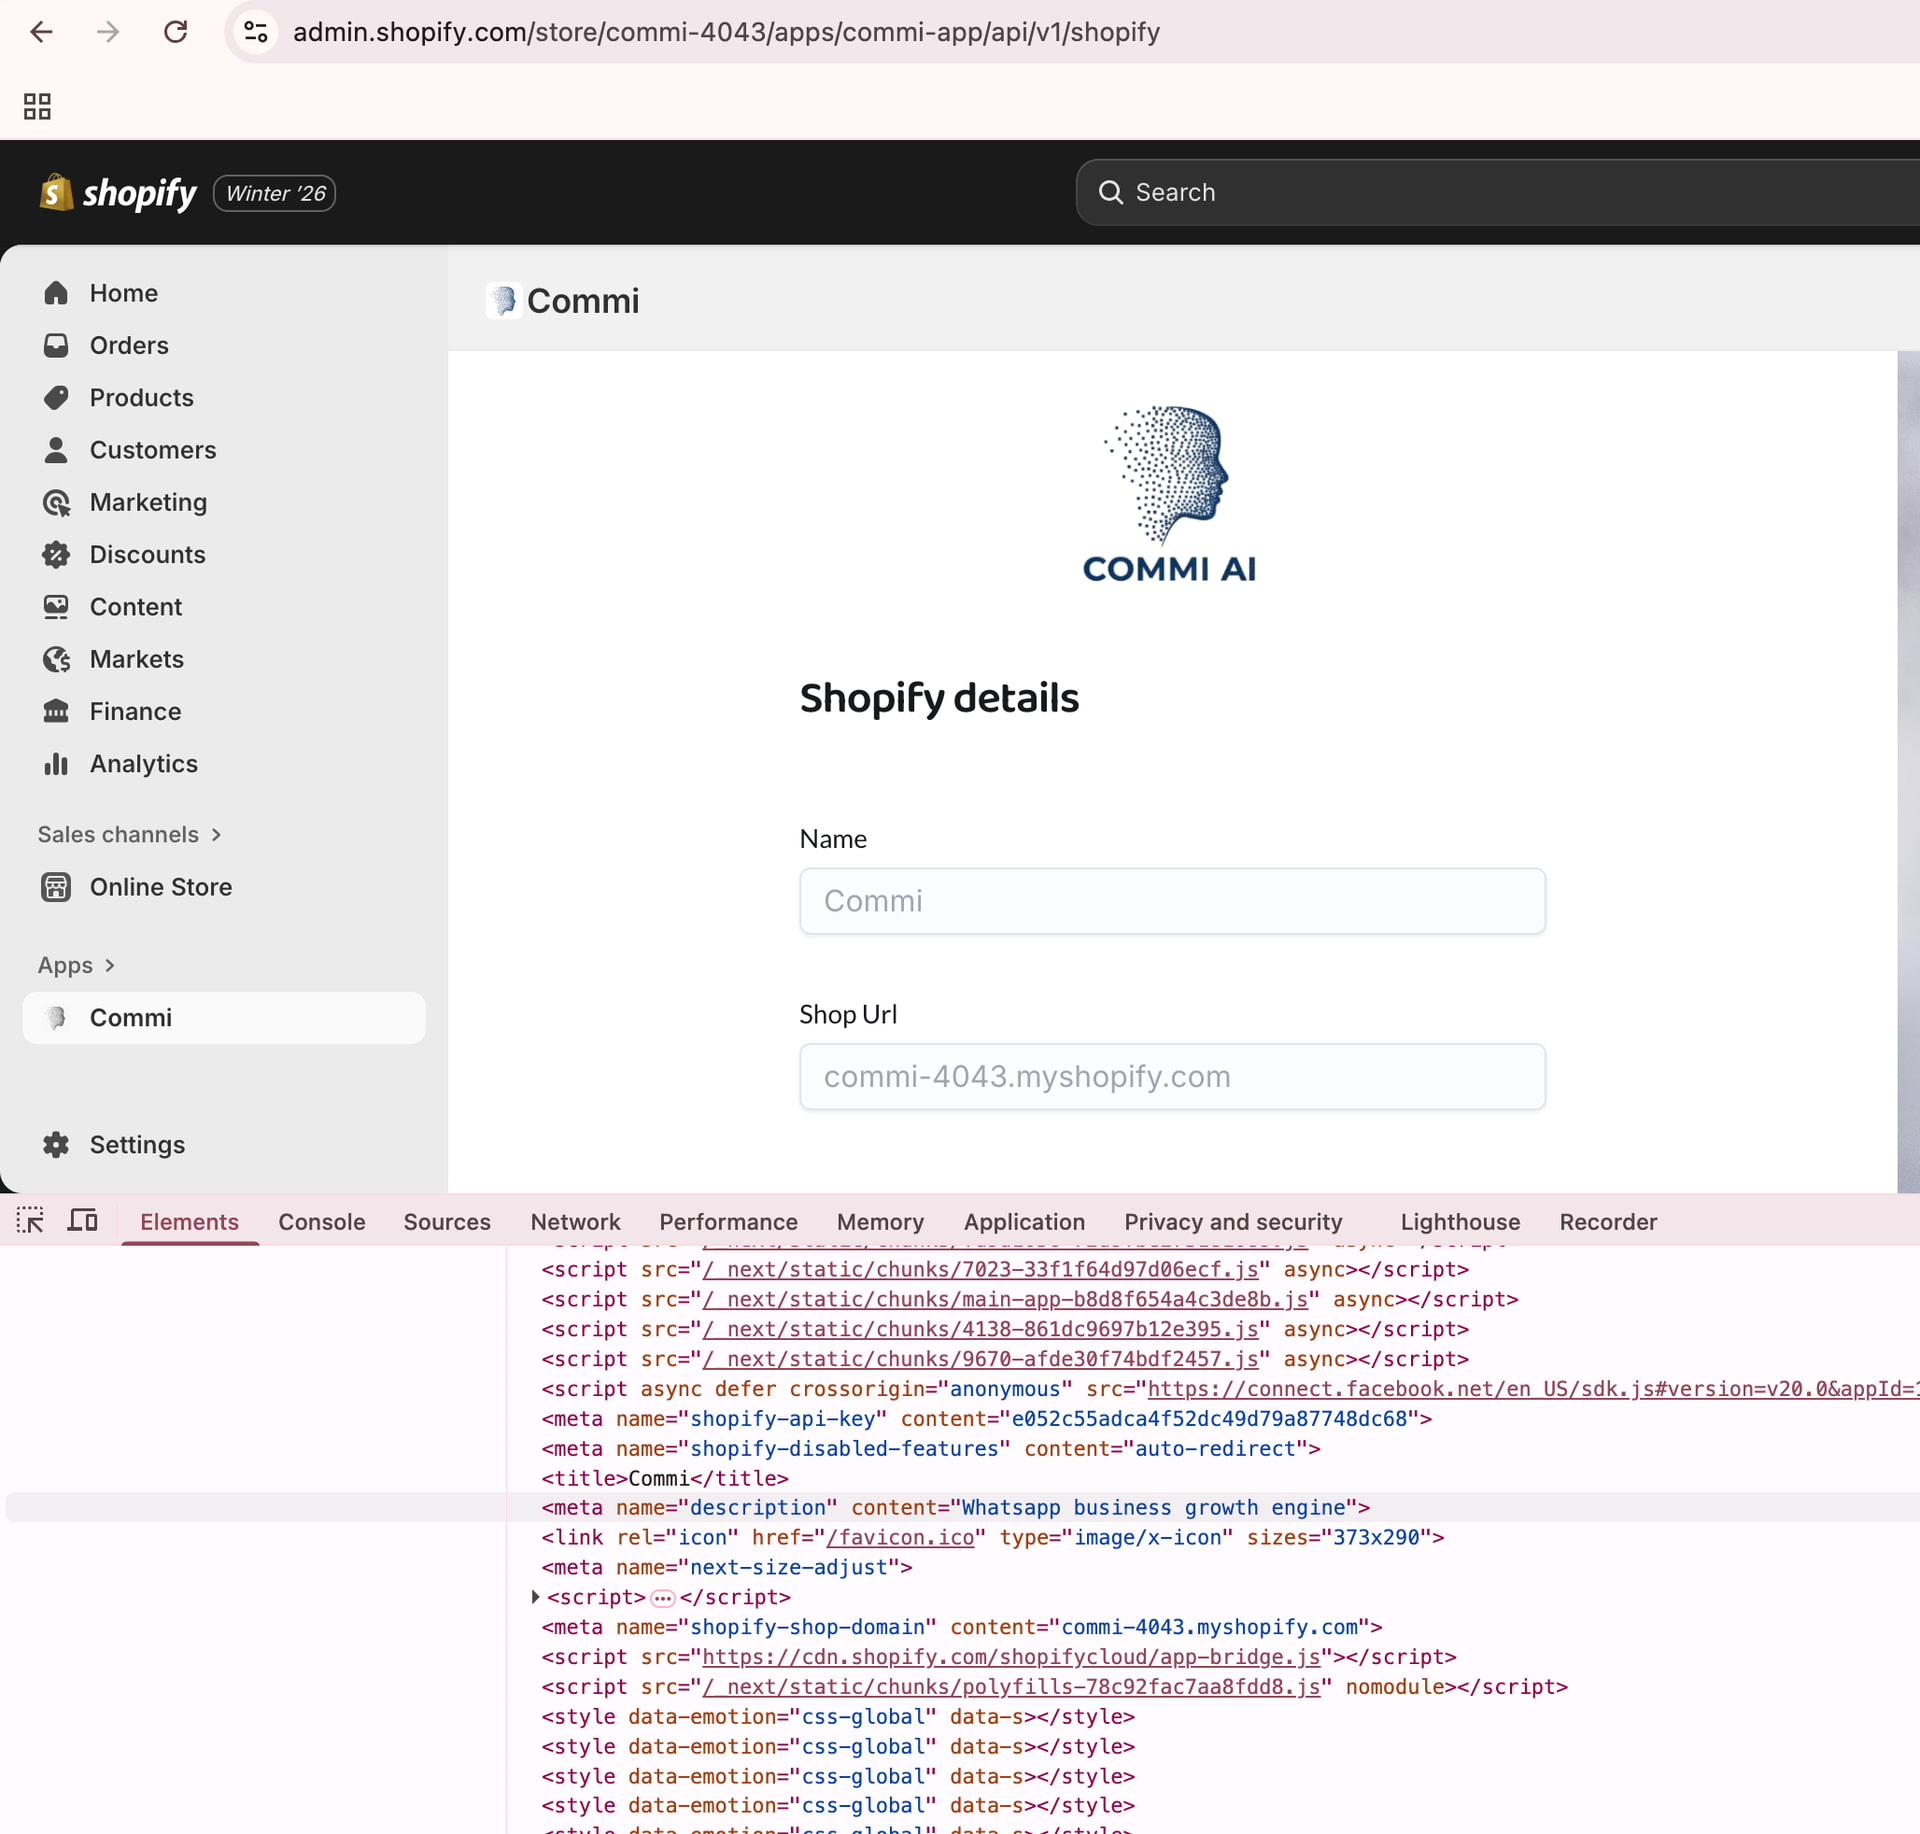
Task: Go to Analytics in the sidebar
Action: tap(143, 764)
